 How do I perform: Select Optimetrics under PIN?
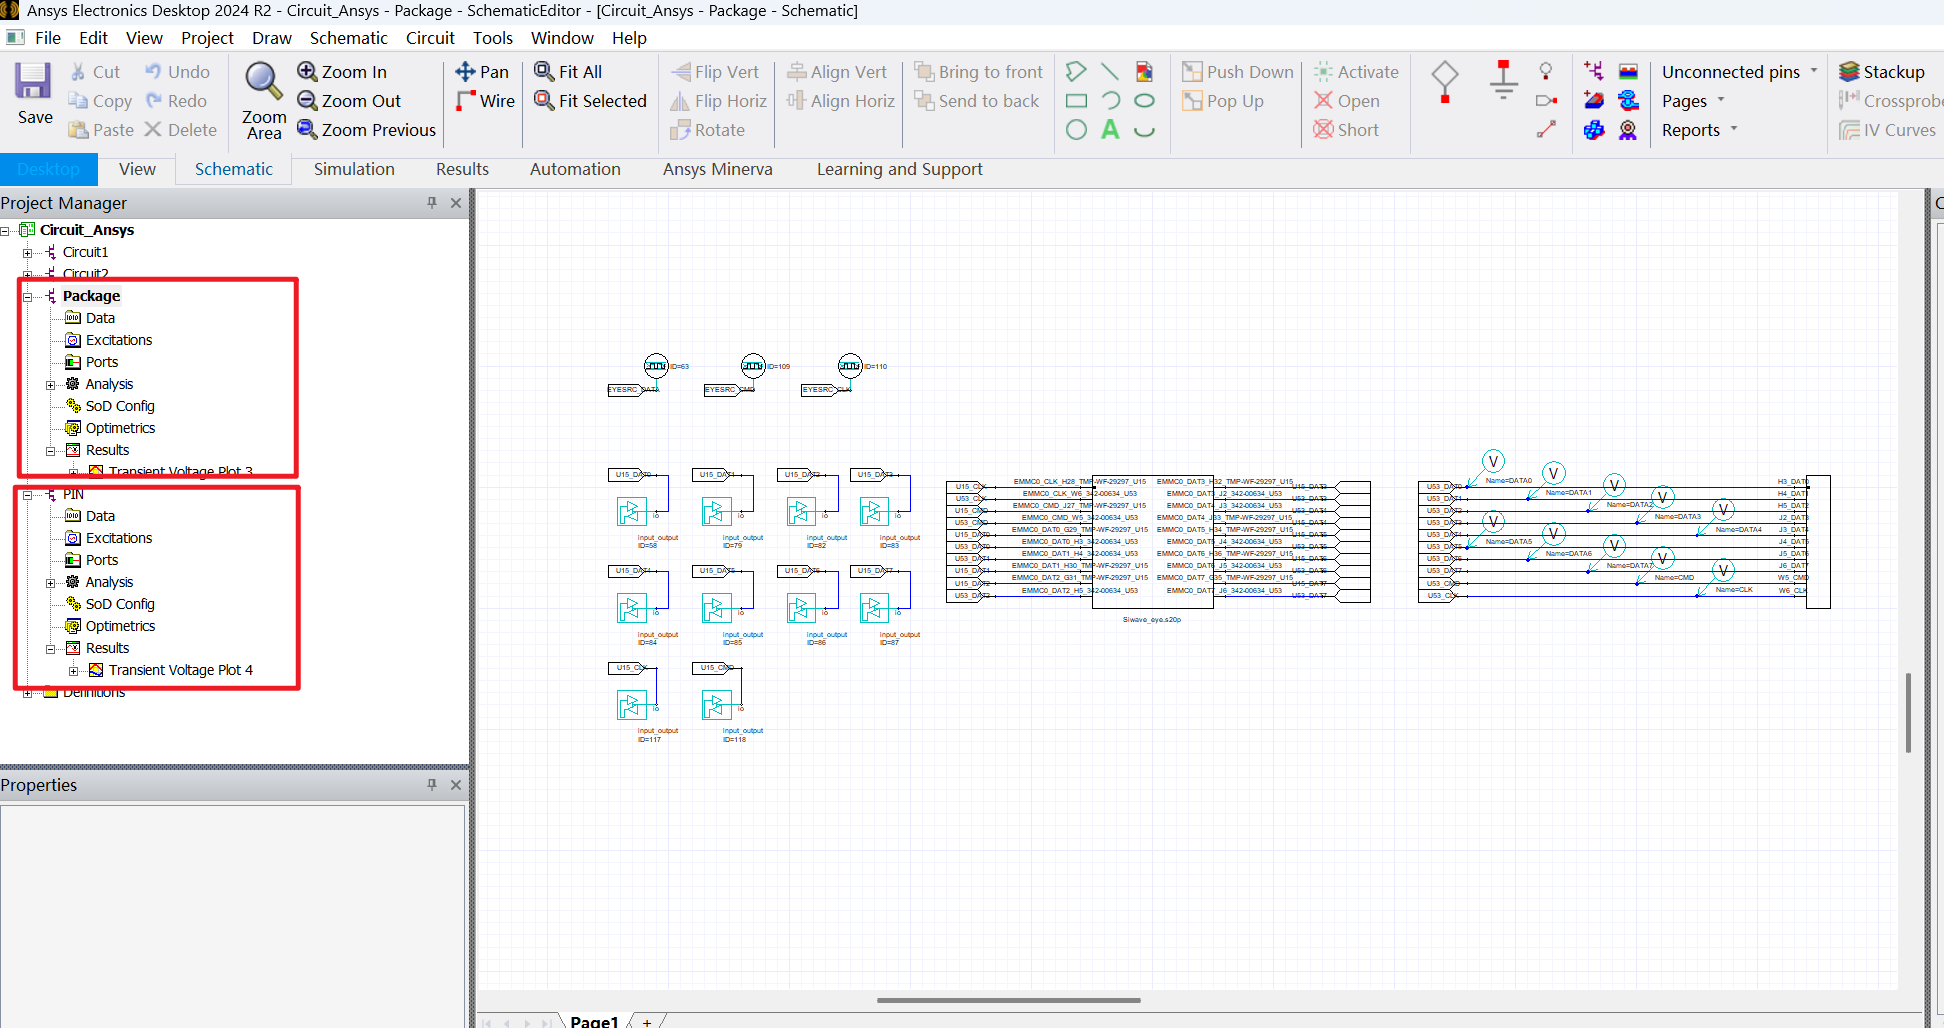110,626
